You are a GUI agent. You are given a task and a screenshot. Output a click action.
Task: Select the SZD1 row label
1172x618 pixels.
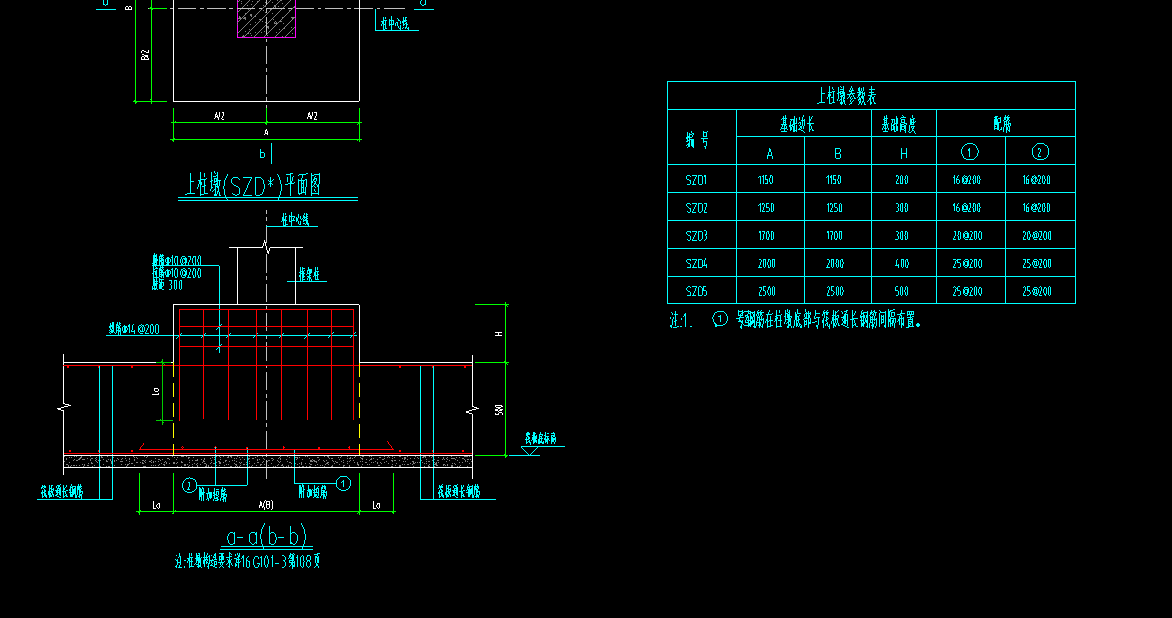click(x=696, y=180)
